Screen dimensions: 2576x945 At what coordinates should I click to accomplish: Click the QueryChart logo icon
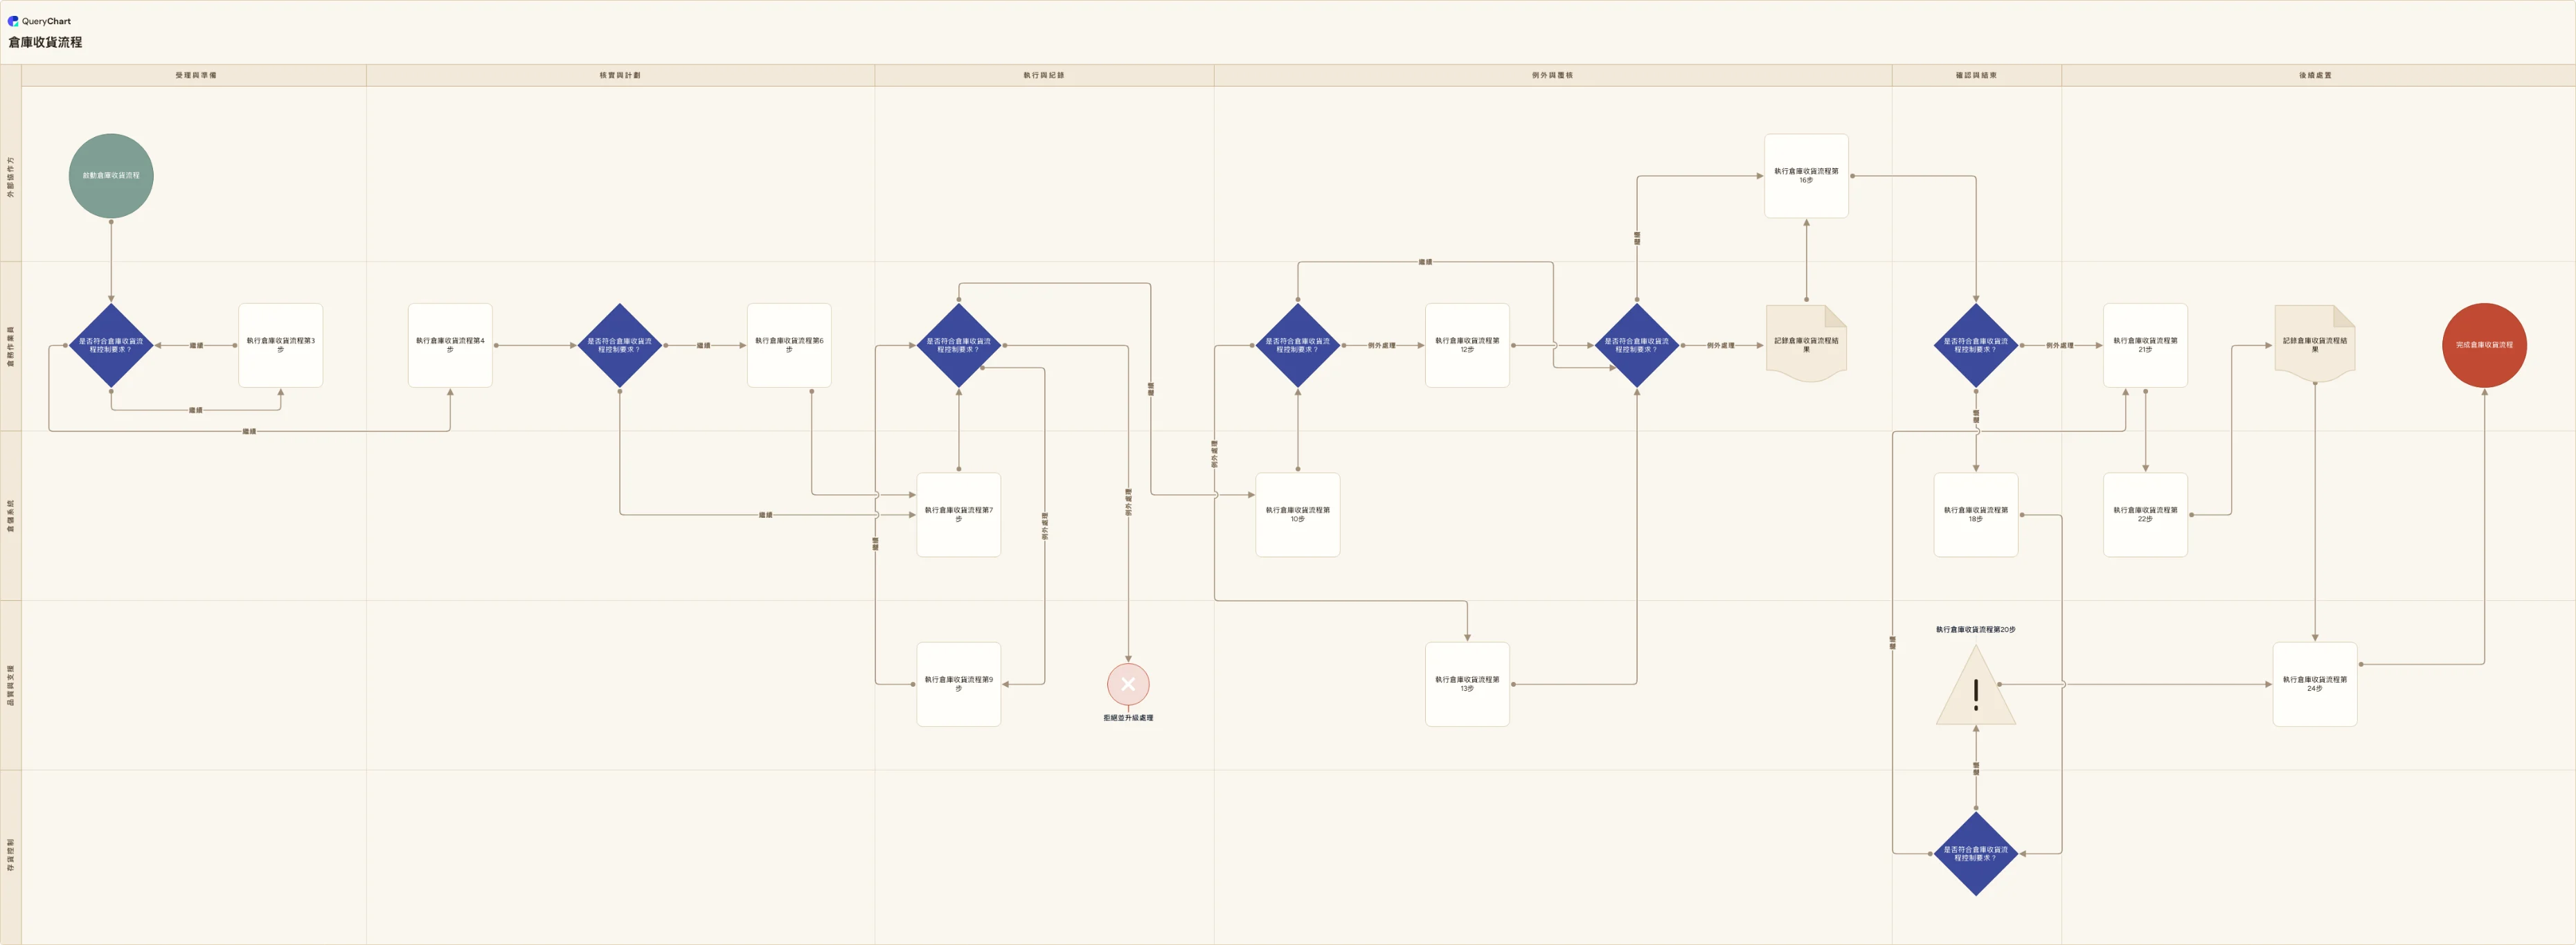click(x=13, y=21)
